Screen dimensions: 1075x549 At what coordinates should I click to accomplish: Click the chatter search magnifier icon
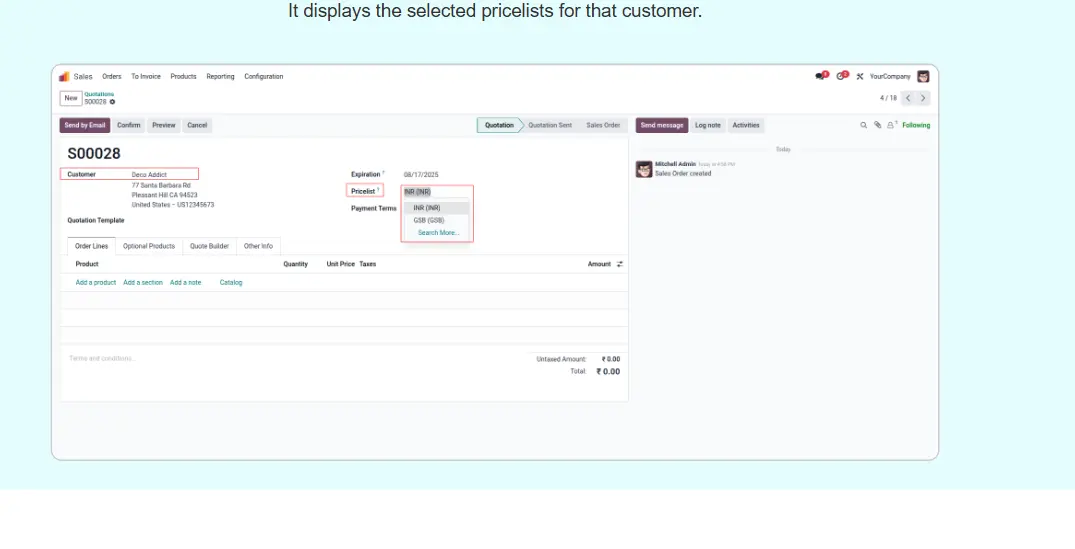coord(864,125)
